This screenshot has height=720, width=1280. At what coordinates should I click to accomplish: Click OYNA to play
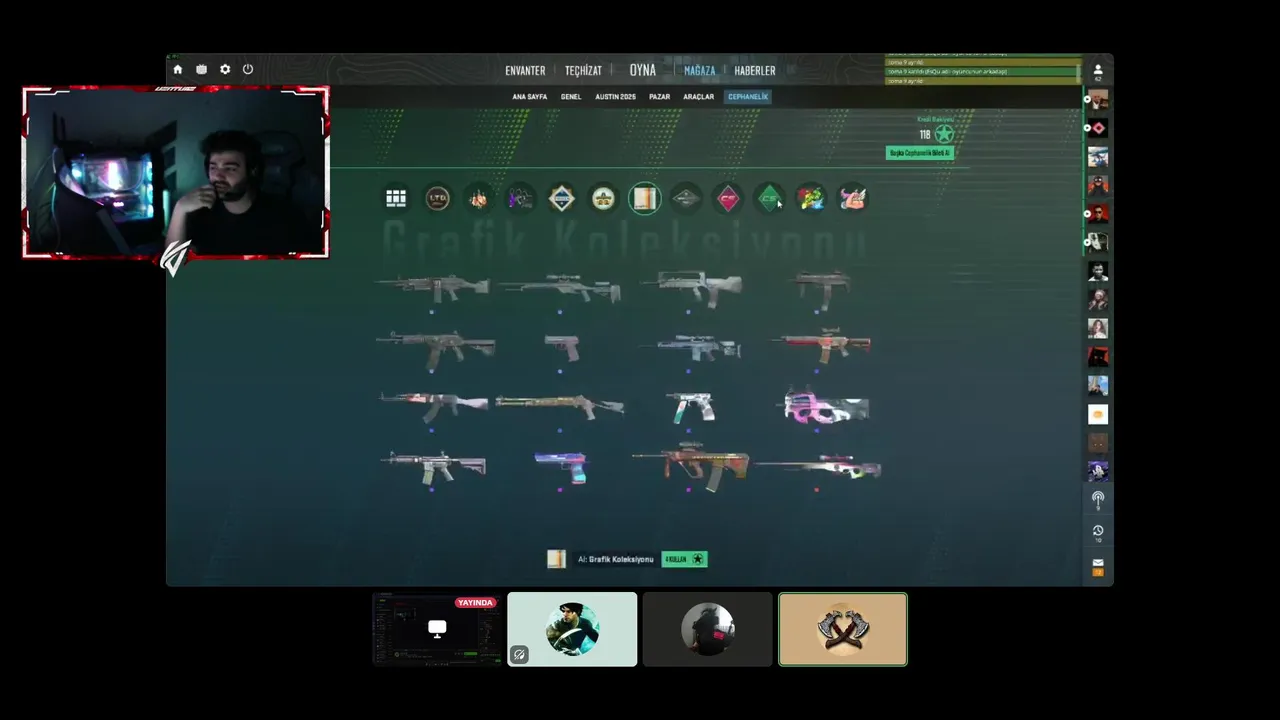tap(643, 70)
